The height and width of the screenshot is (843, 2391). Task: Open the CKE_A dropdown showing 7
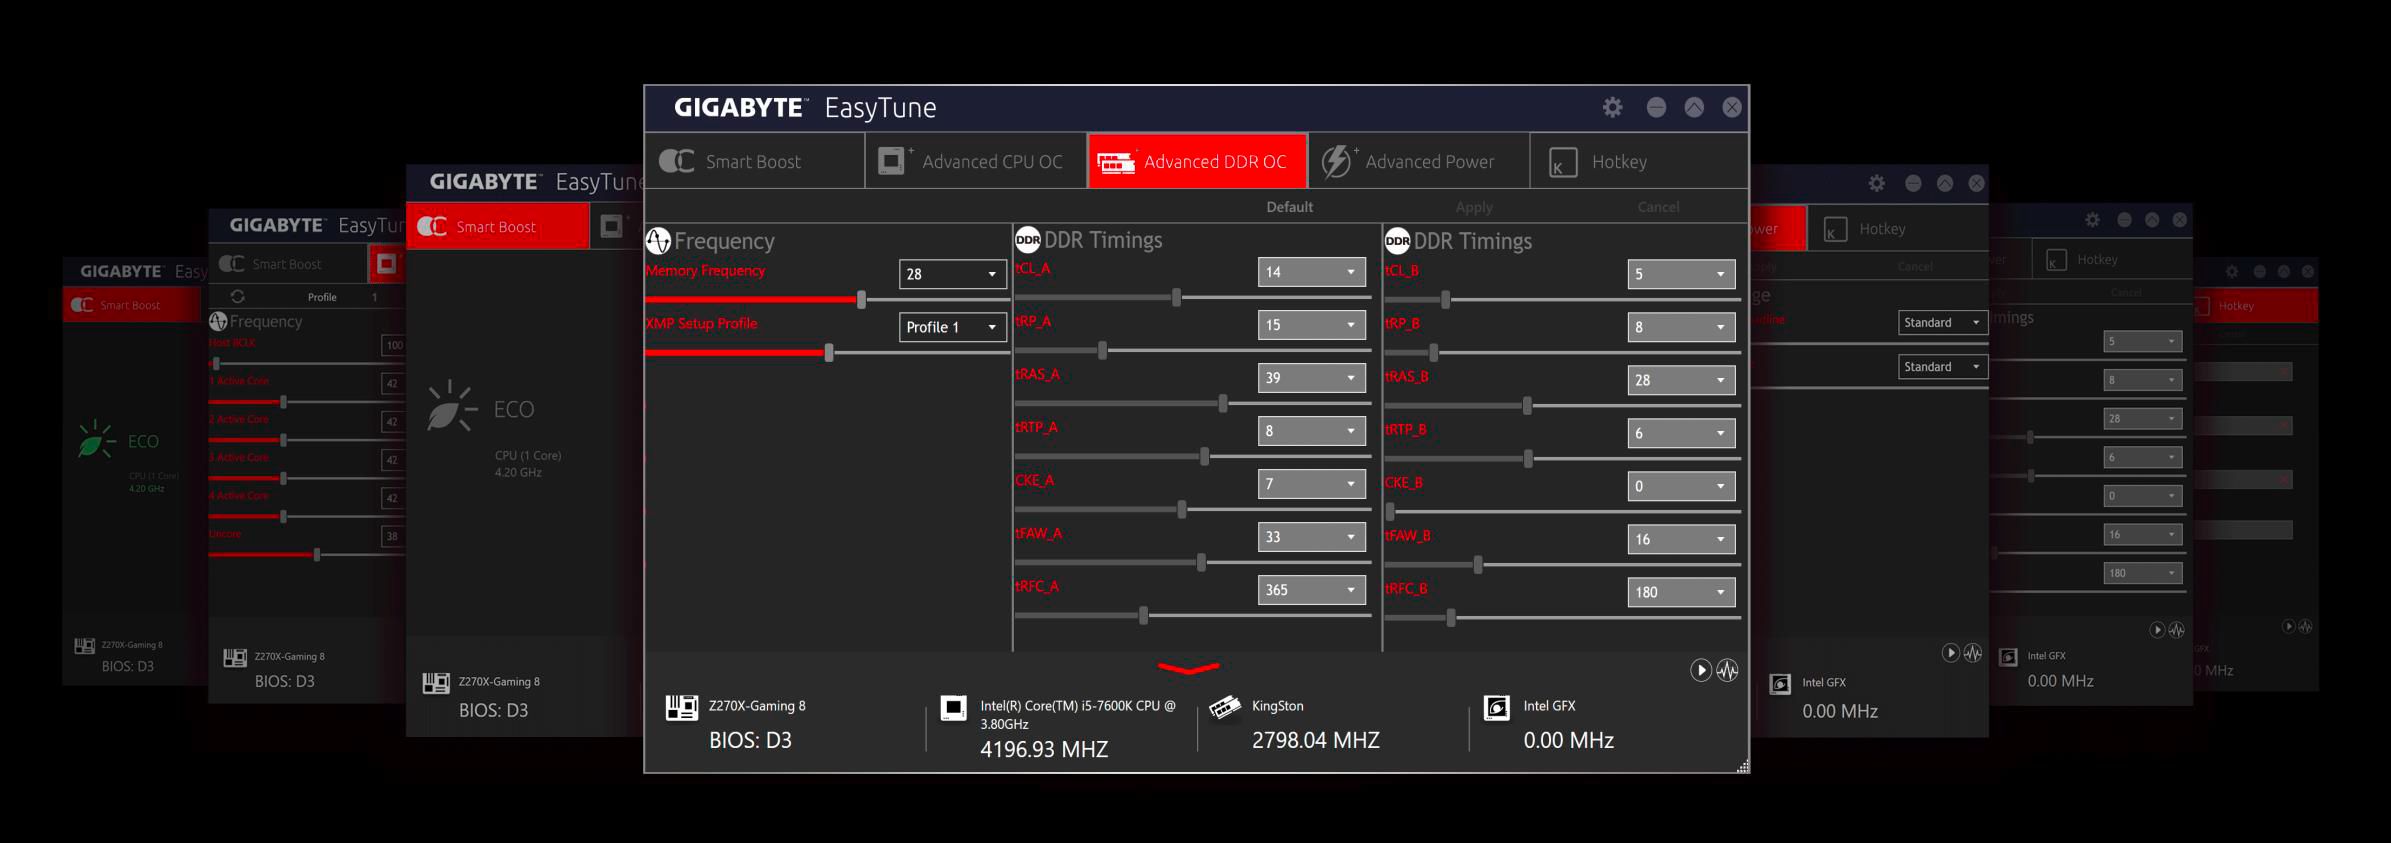coord(1311,483)
